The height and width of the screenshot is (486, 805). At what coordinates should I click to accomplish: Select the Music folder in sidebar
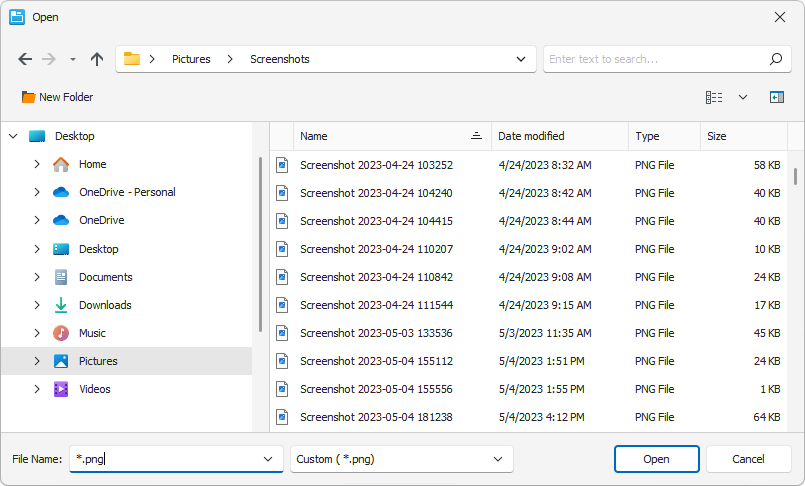[92, 333]
